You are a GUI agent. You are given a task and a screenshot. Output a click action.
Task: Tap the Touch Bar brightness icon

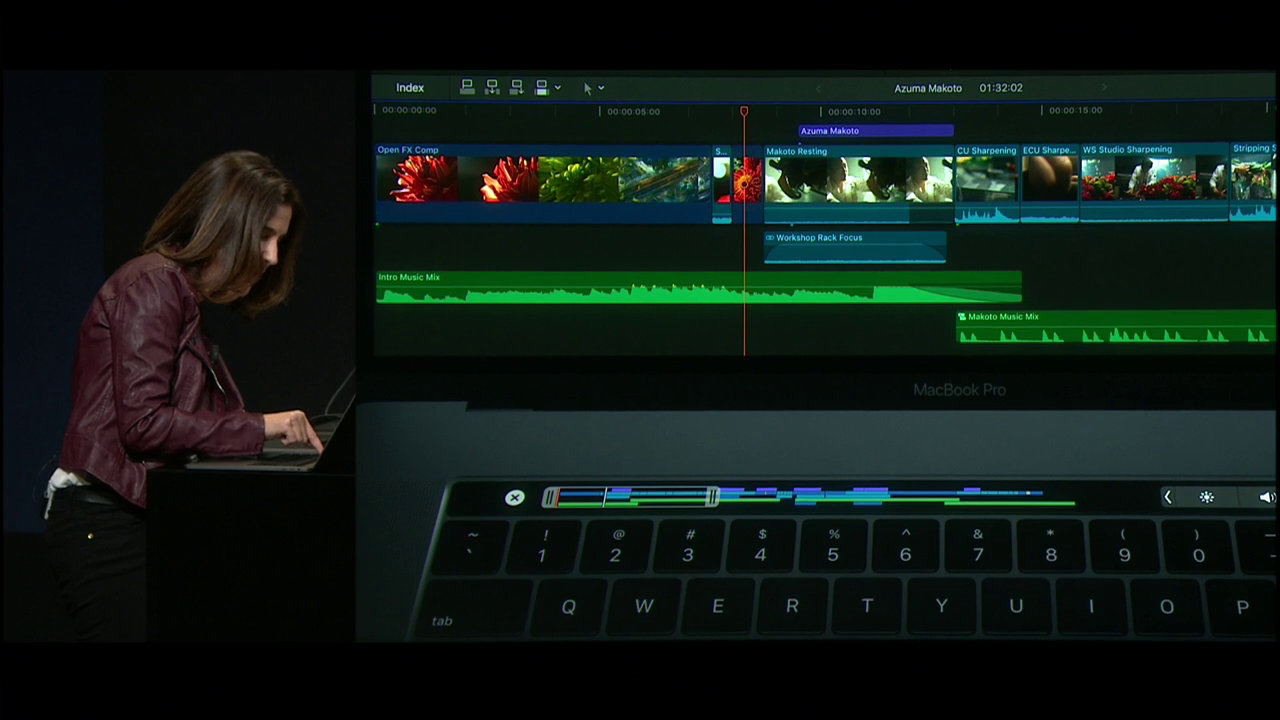point(1207,497)
